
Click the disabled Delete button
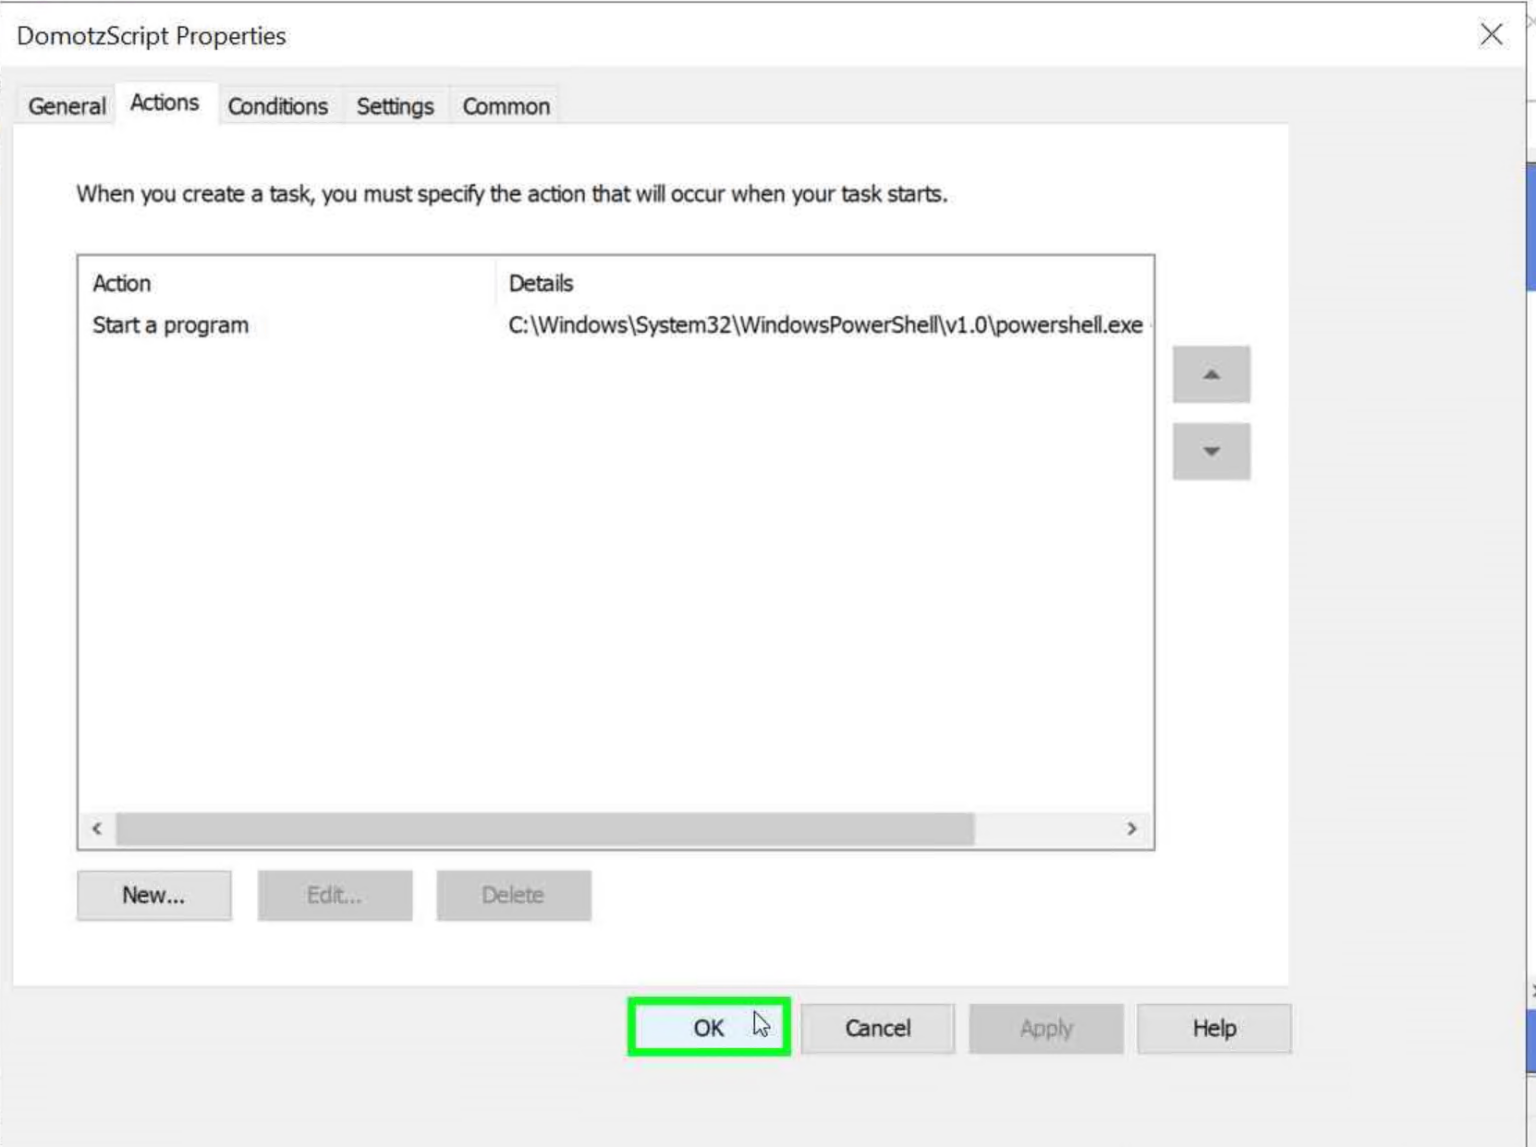513,895
